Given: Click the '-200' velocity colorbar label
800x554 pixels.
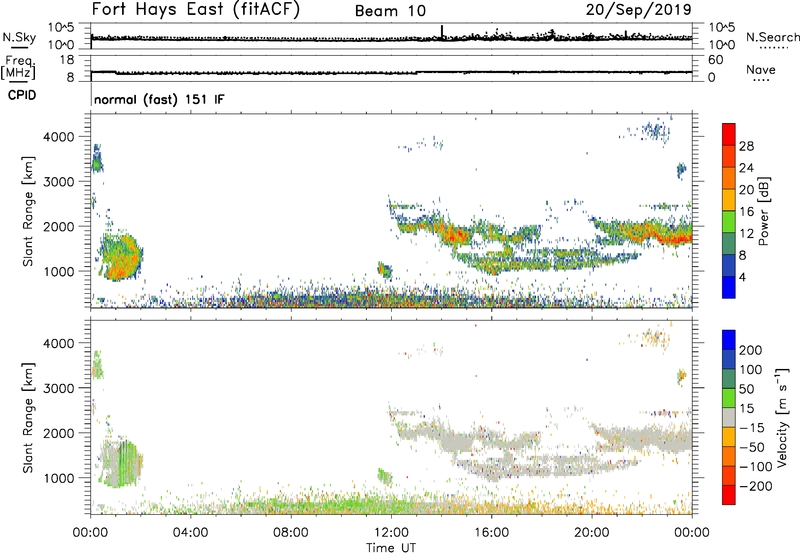Looking at the screenshot, I should [x=755, y=486].
